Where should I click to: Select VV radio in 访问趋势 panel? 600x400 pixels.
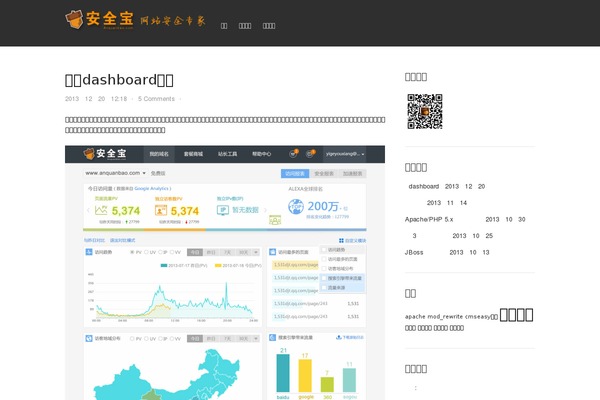172,252
